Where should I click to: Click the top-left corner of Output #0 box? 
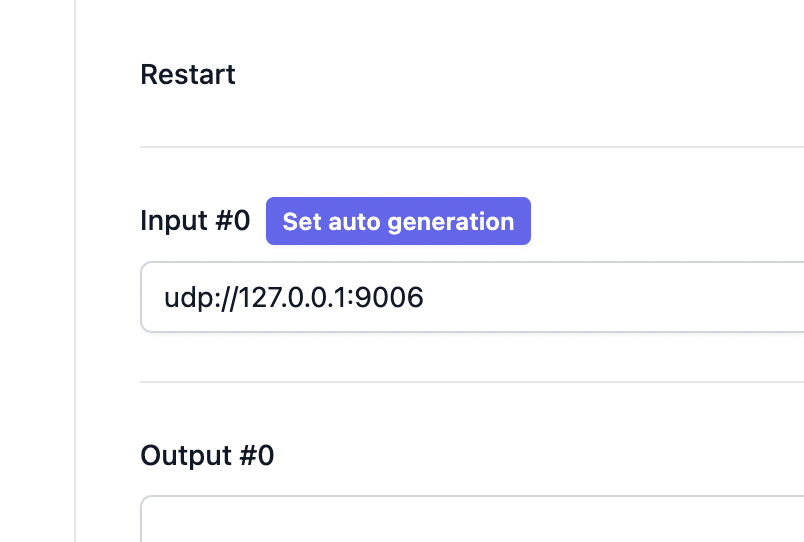145,500
